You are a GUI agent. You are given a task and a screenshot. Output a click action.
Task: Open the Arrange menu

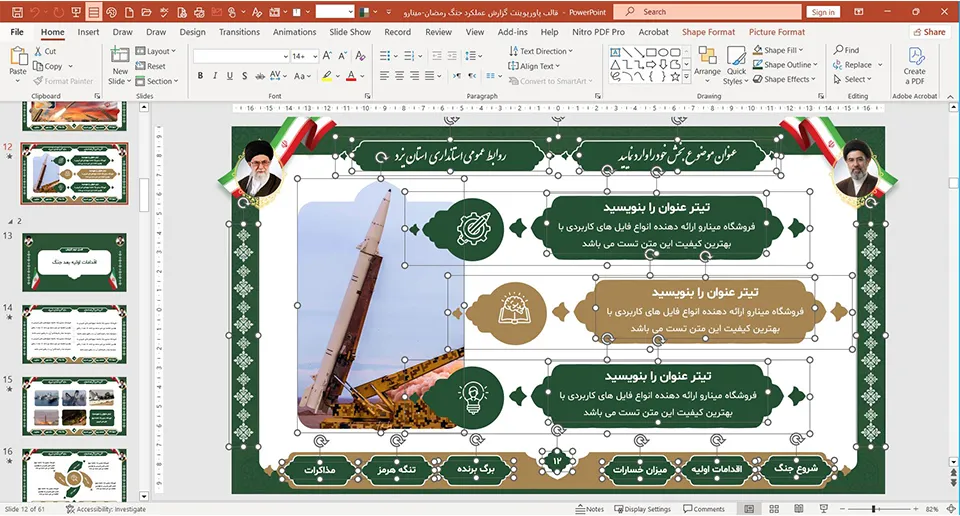(707, 64)
